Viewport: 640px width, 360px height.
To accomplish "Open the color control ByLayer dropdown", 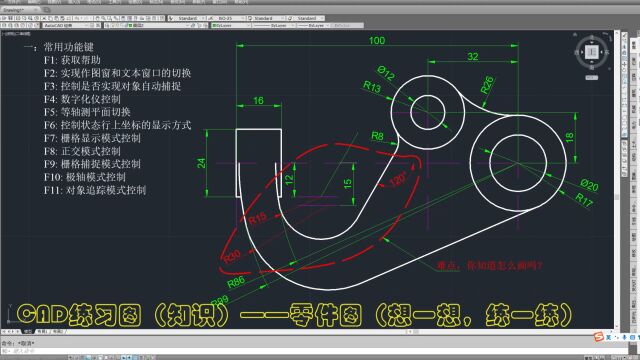I will pos(231,25).
